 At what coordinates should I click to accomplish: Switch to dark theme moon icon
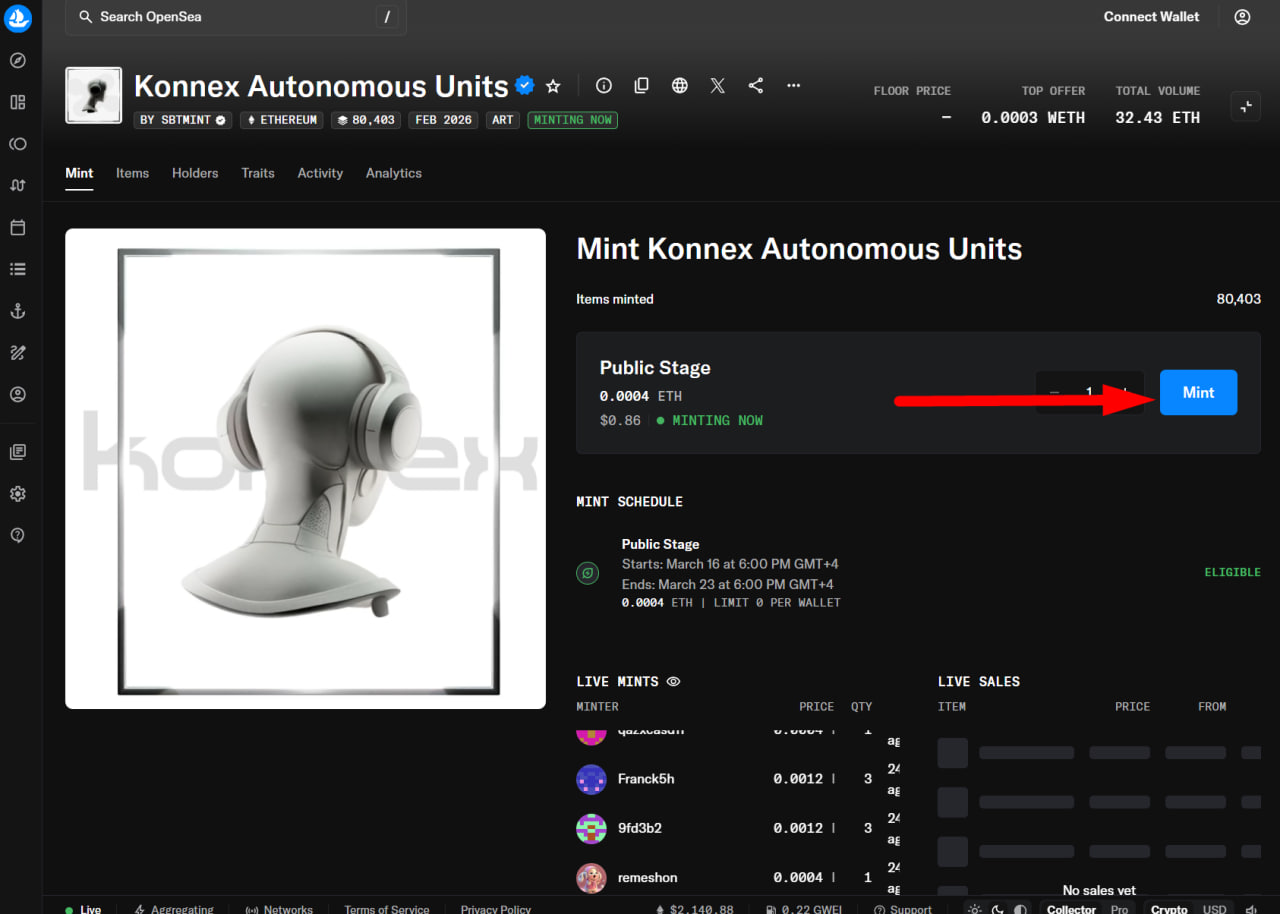(x=998, y=909)
